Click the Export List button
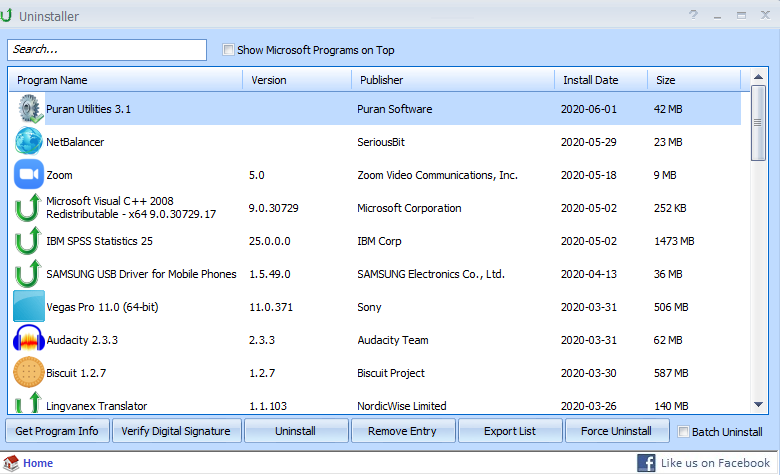Image resolution: width=780 pixels, height=475 pixels. (x=508, y=432)
